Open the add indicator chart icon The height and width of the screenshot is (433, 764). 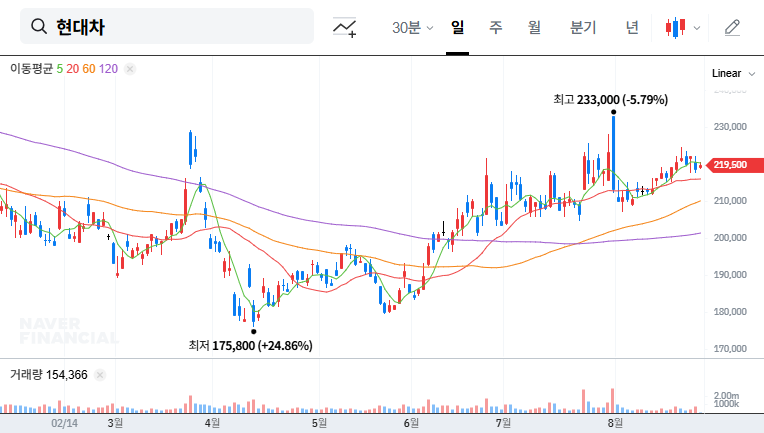[344, 27]
